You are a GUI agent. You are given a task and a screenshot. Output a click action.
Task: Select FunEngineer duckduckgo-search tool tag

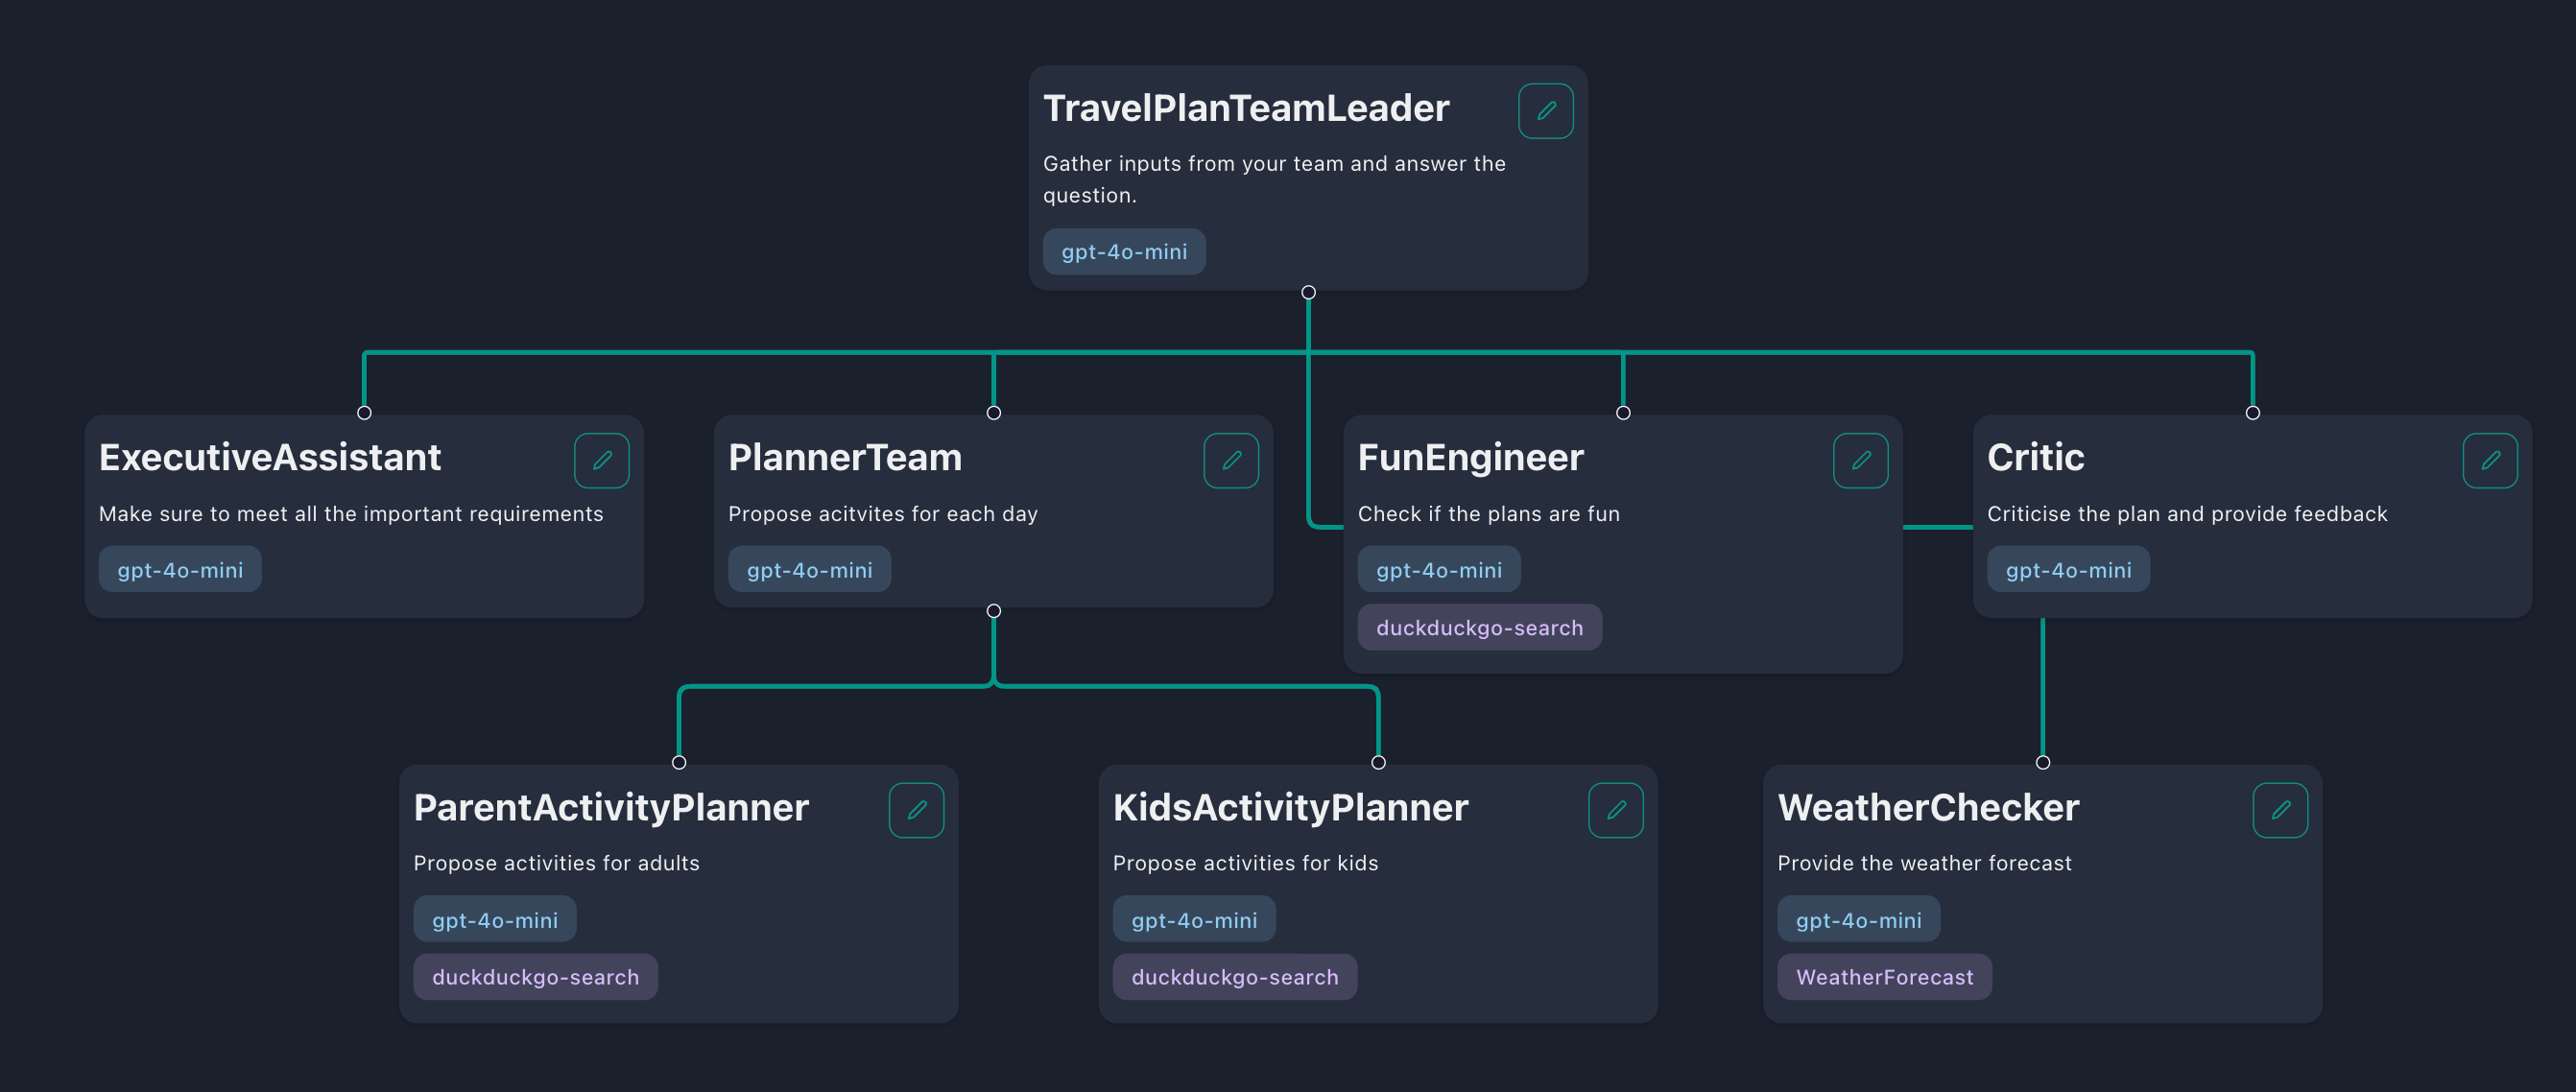(x=1479, y=628)
